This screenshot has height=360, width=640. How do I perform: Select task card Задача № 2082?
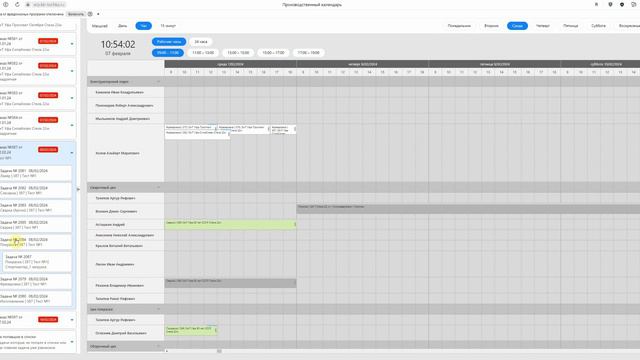click(36, 190)
